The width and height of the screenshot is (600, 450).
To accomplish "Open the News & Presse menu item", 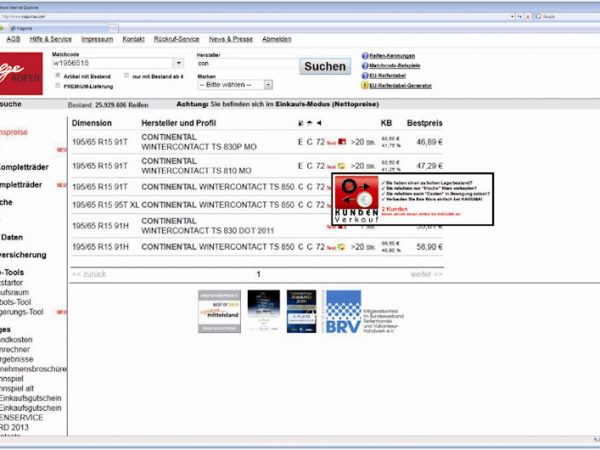I will pyautogui.click(x=231, y=39).
